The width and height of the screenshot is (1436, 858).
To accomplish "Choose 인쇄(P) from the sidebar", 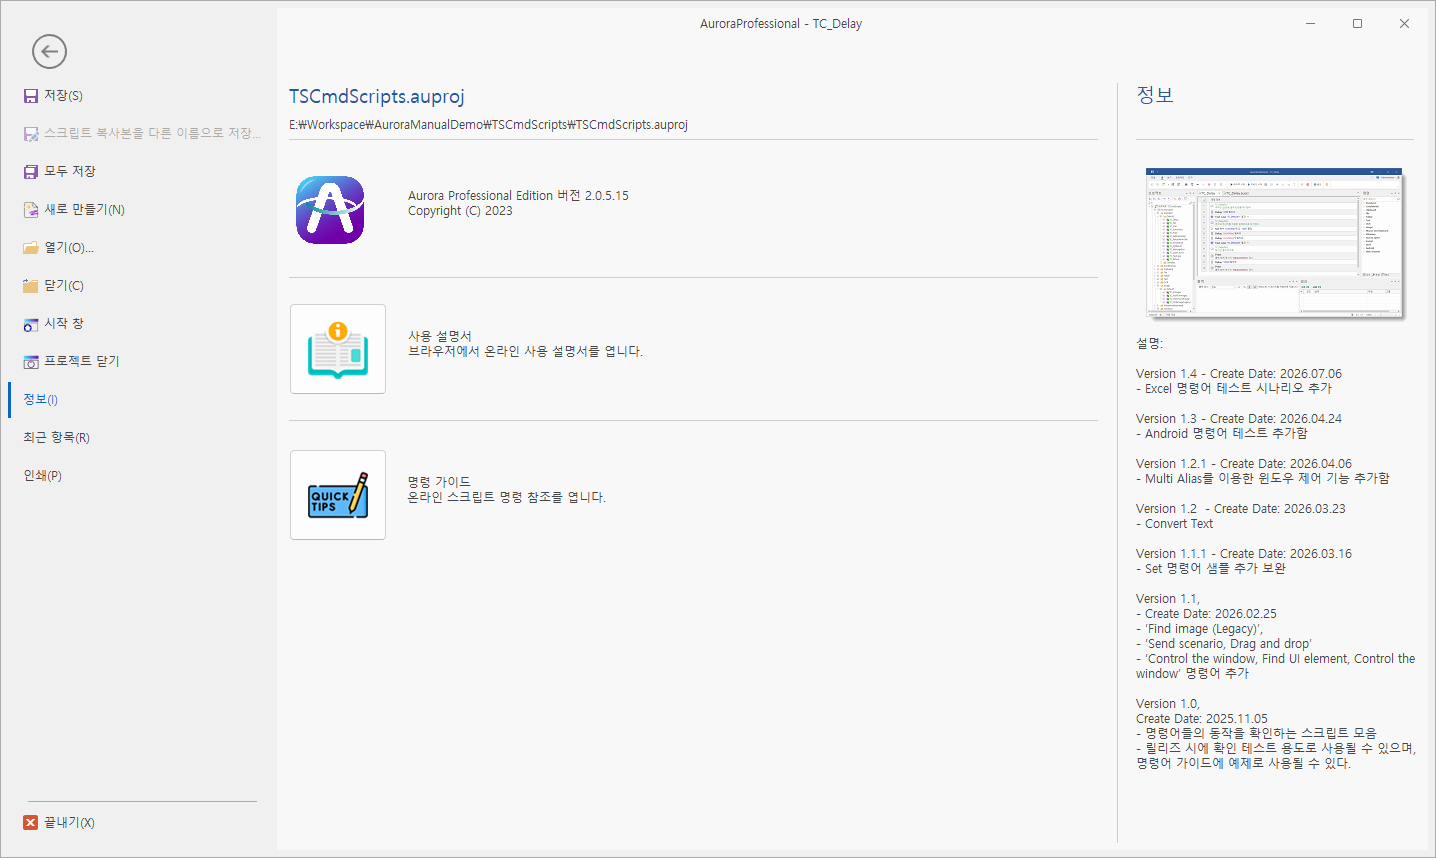I will coord(43,475).
